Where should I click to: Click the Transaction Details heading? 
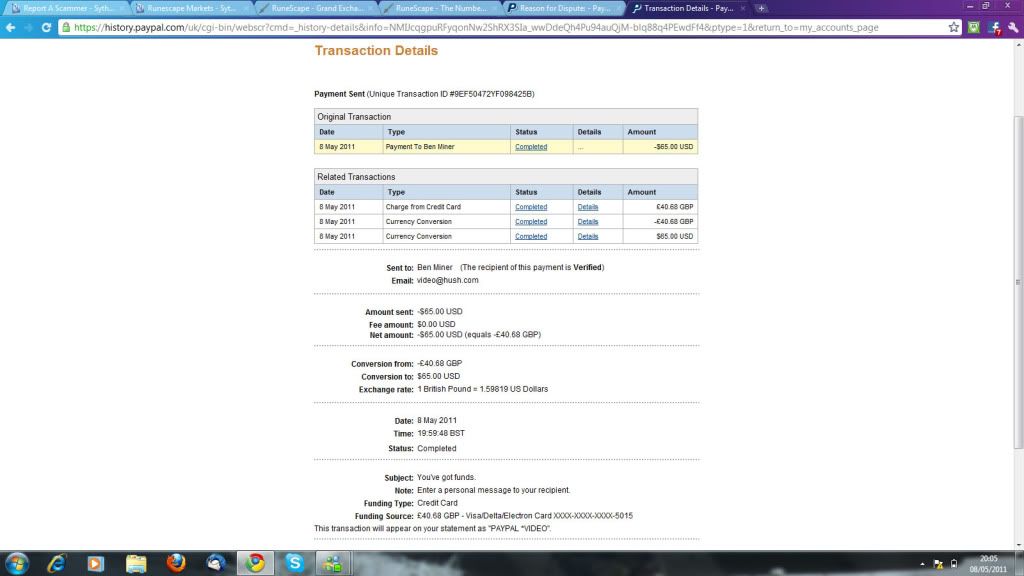click(x=376, y=50)
